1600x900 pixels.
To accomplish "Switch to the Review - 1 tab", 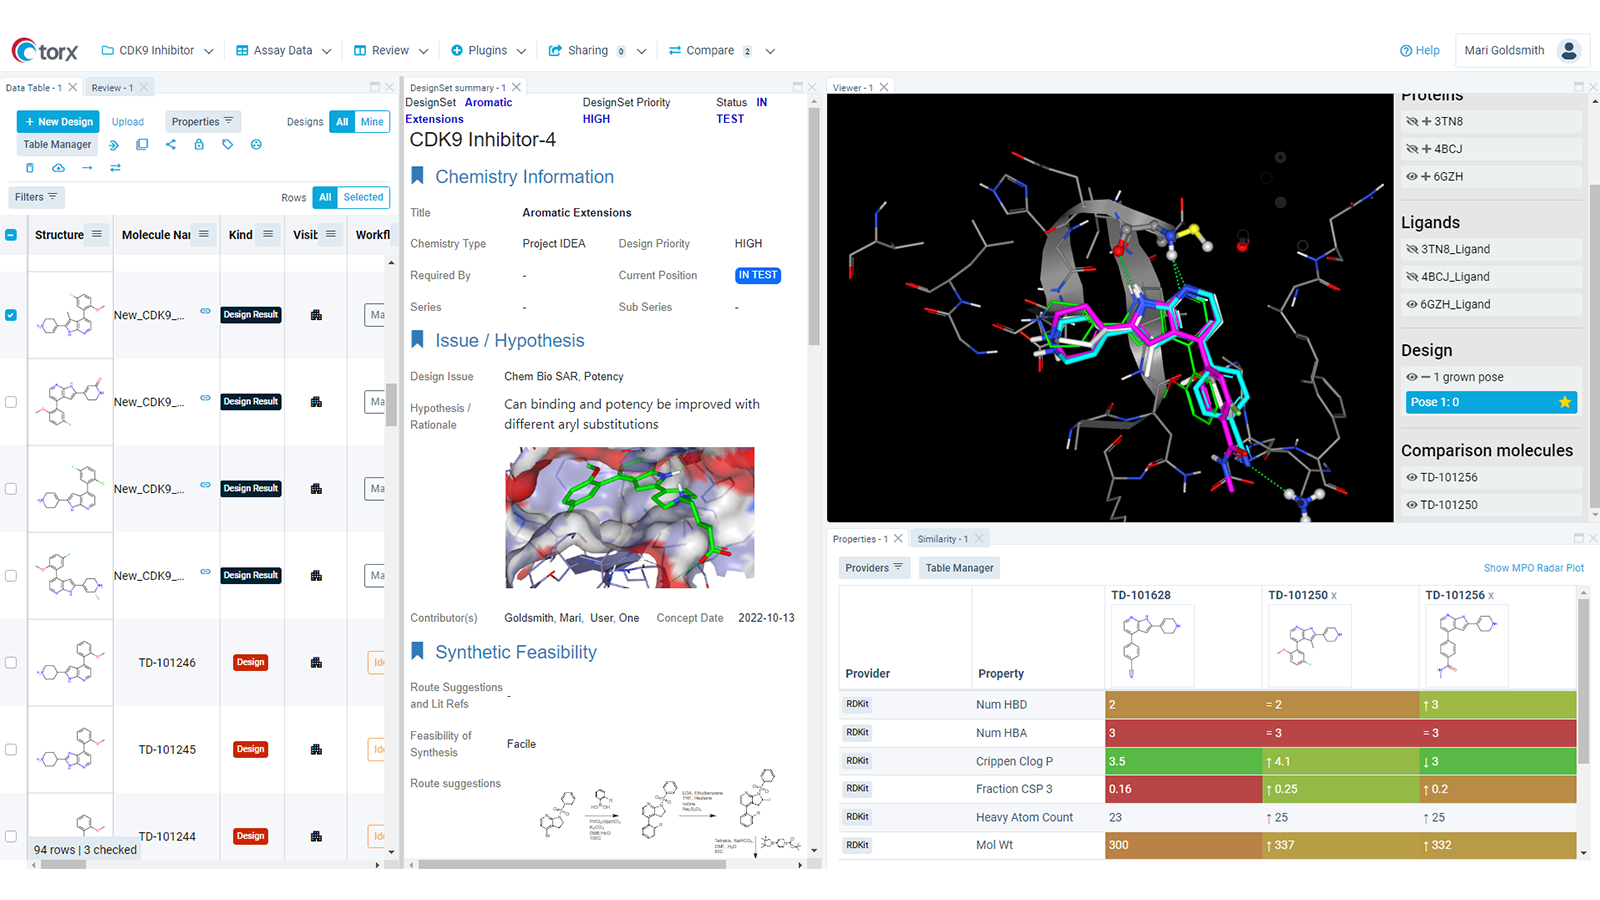I will [112, 88].
